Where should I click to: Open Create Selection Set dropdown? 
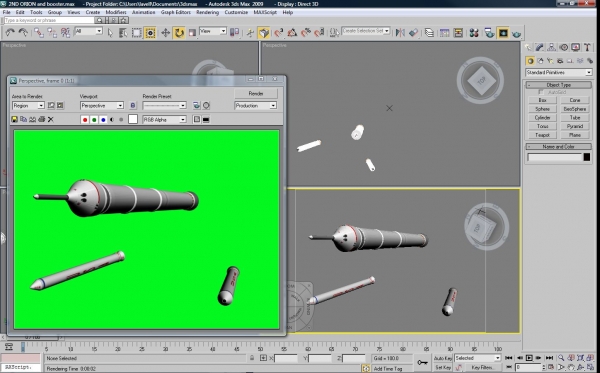[366, 31]
